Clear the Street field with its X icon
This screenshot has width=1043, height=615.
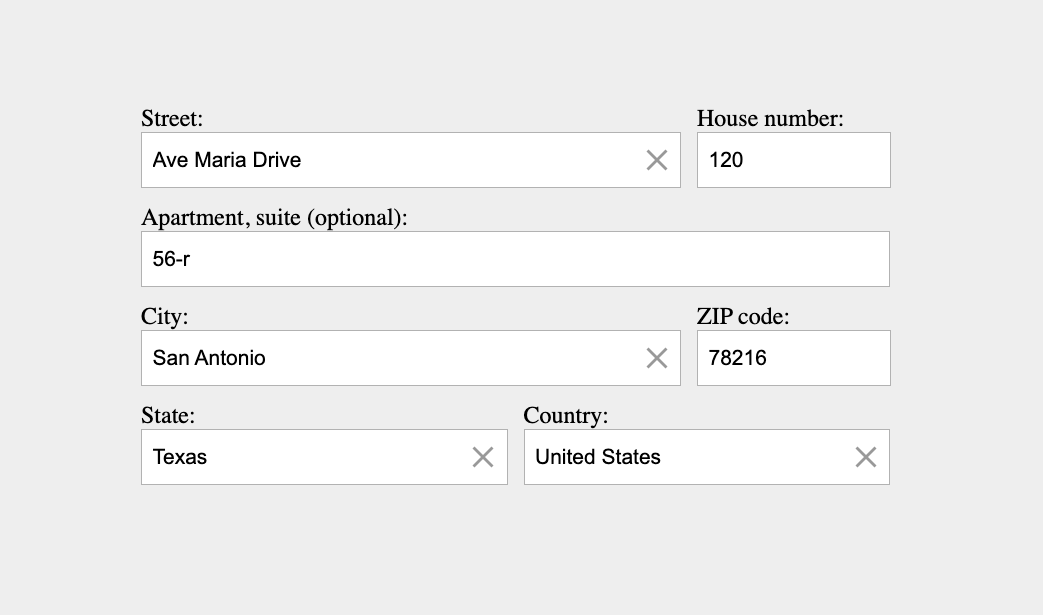coord(657,160)
